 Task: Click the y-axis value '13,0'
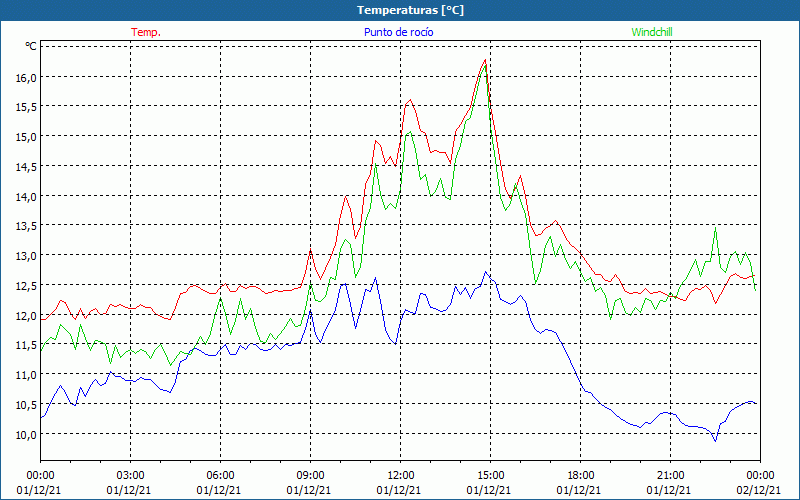pyautogui.click(x=27, y=256)
